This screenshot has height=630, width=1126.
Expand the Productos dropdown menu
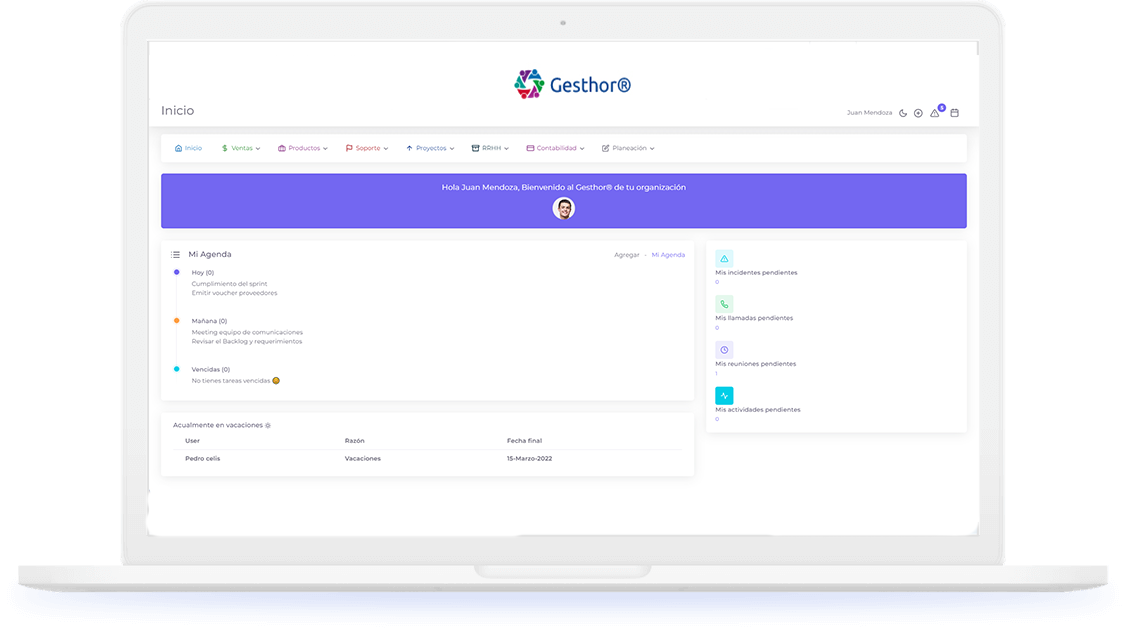[303, 148]
